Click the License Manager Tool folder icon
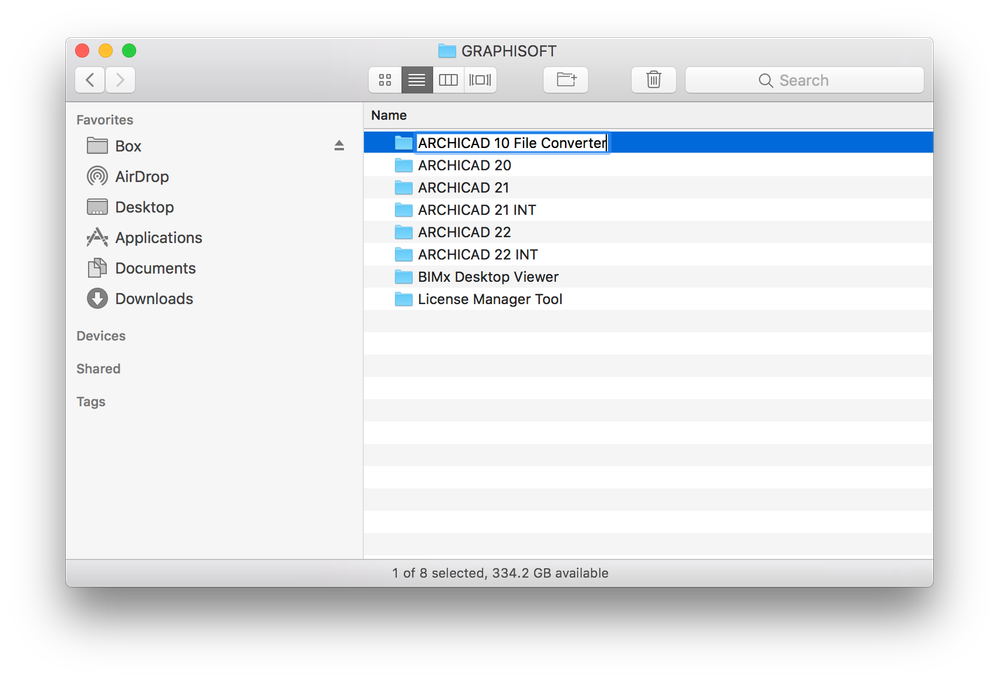The image size is (999, 681). (x=403, y=299)
